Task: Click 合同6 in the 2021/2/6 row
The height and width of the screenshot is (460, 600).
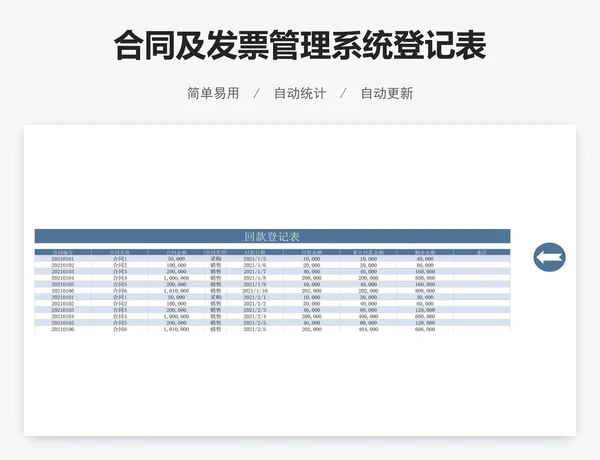Action: [x=120, y=329]
